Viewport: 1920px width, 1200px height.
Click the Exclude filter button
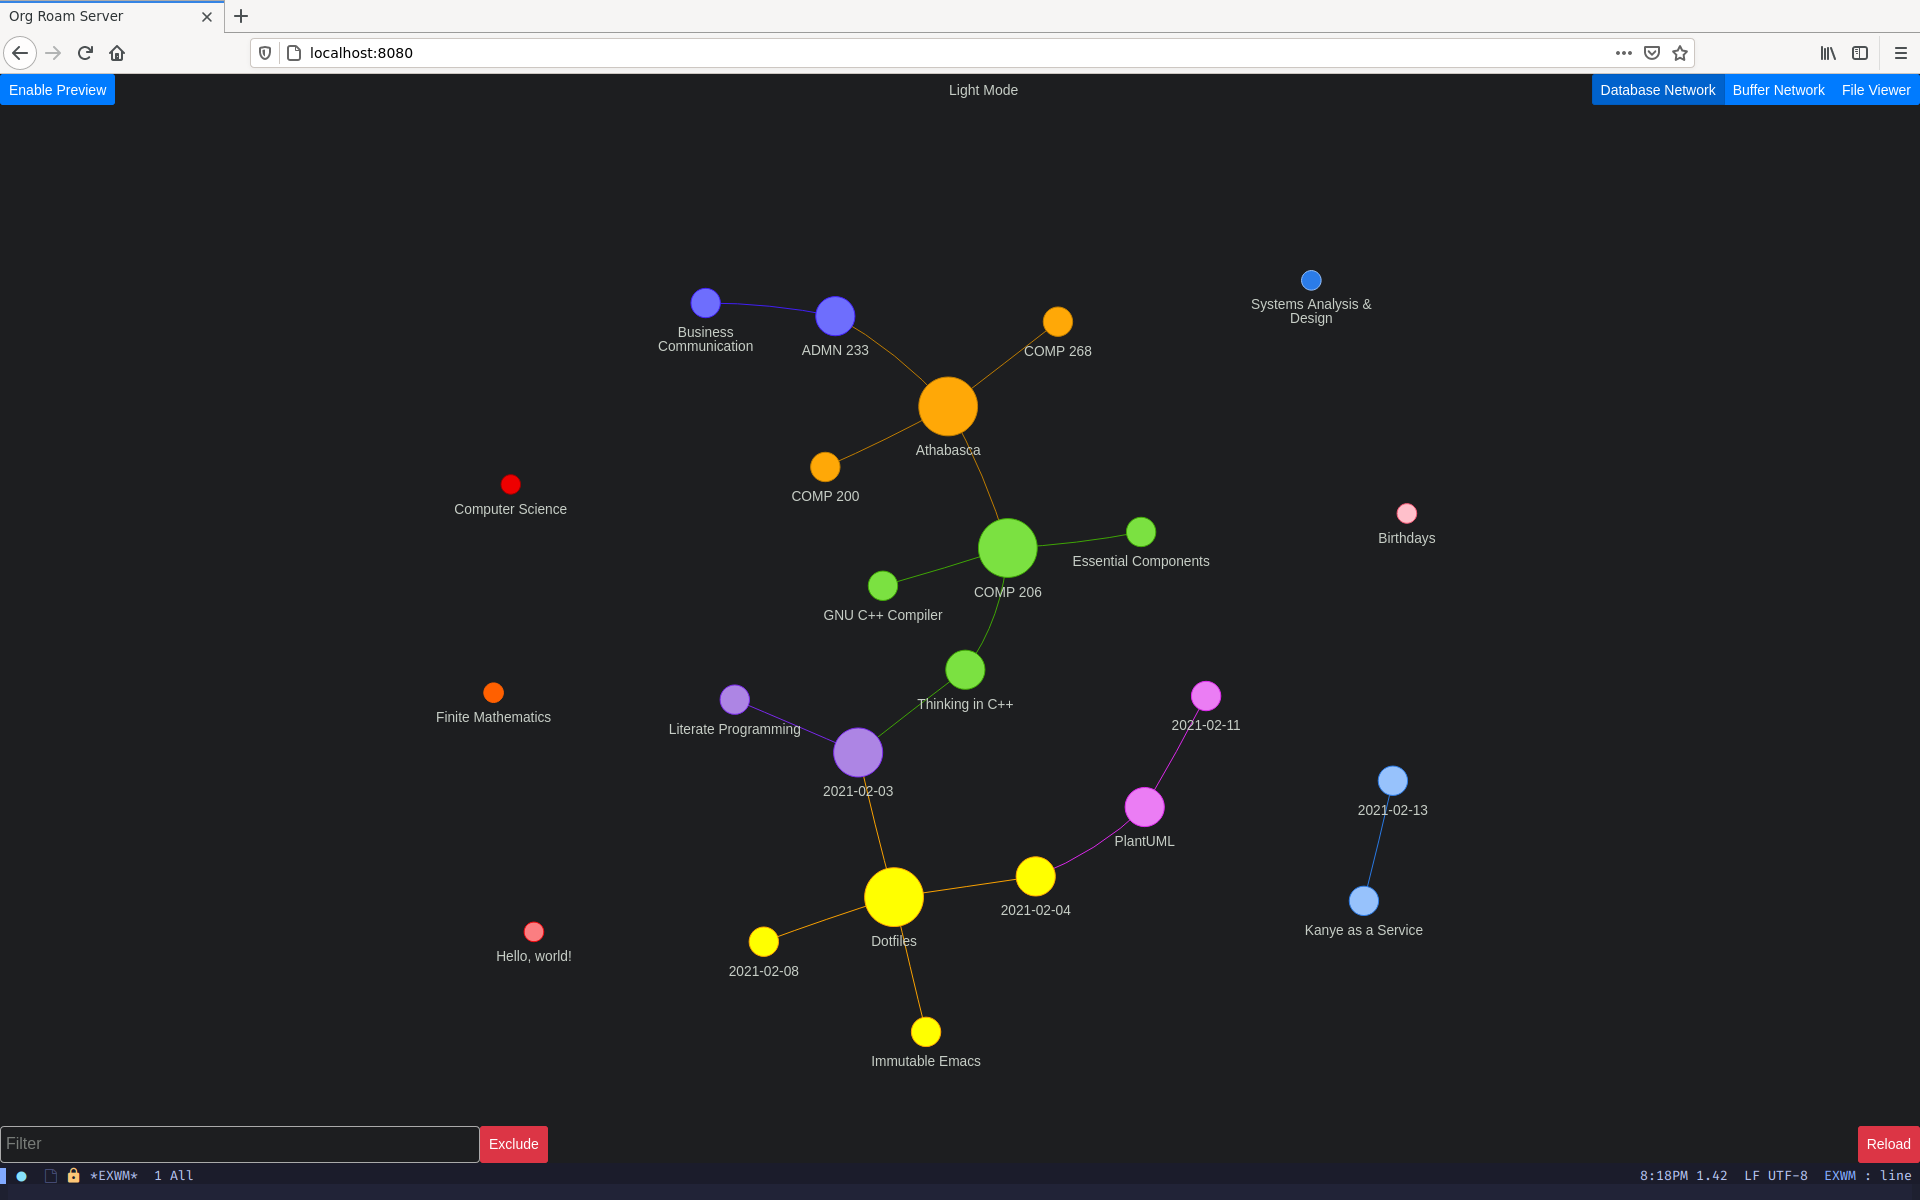tap(513, 1143)
